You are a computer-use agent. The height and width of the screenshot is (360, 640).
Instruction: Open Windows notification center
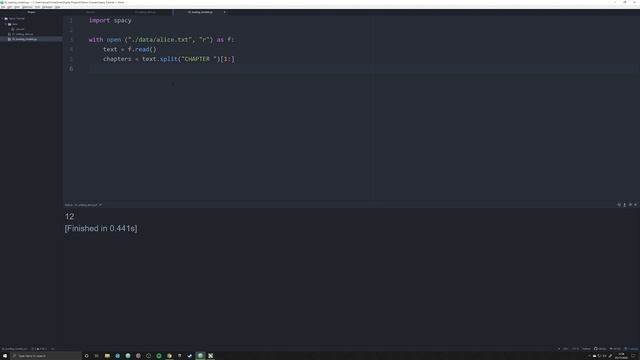tap(633, 356)
